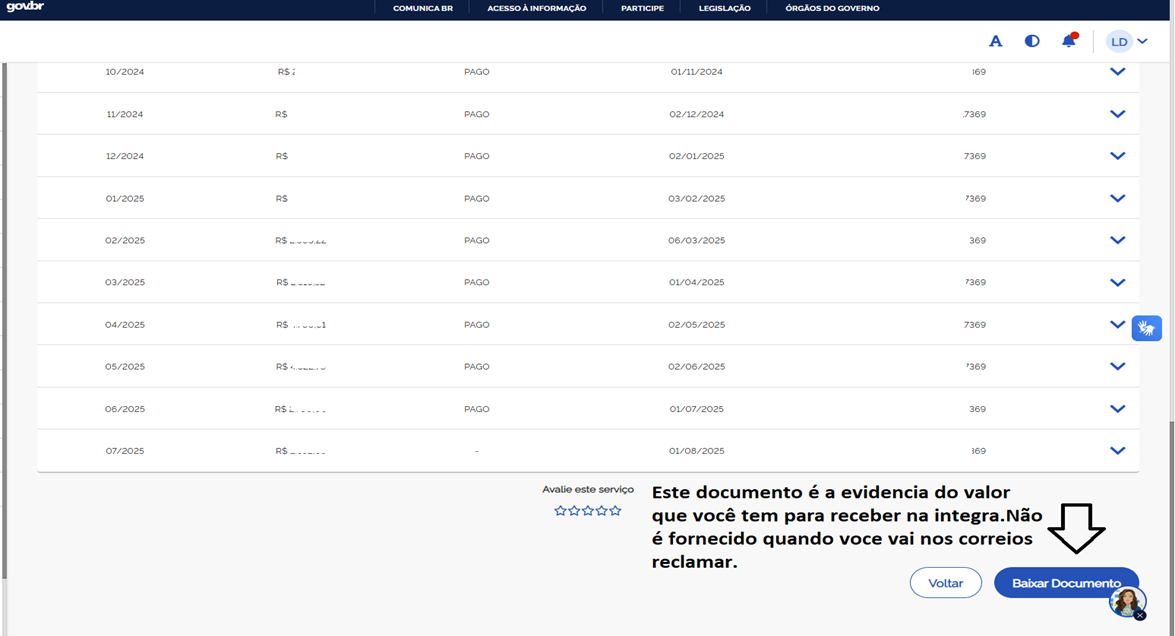Expand the 03/2025 row details
1175x636 pixels.
click(1117, 282)
